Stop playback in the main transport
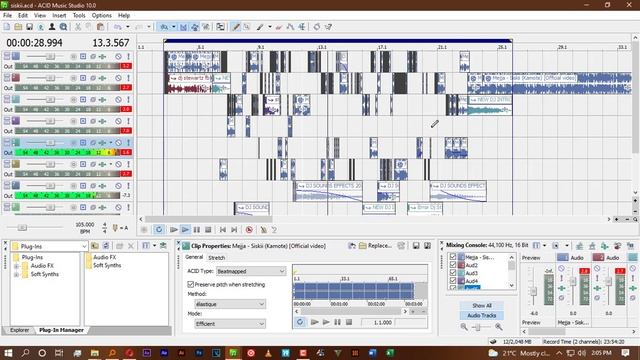The width and height of the screenshot is (640, 360). point(208,230)
